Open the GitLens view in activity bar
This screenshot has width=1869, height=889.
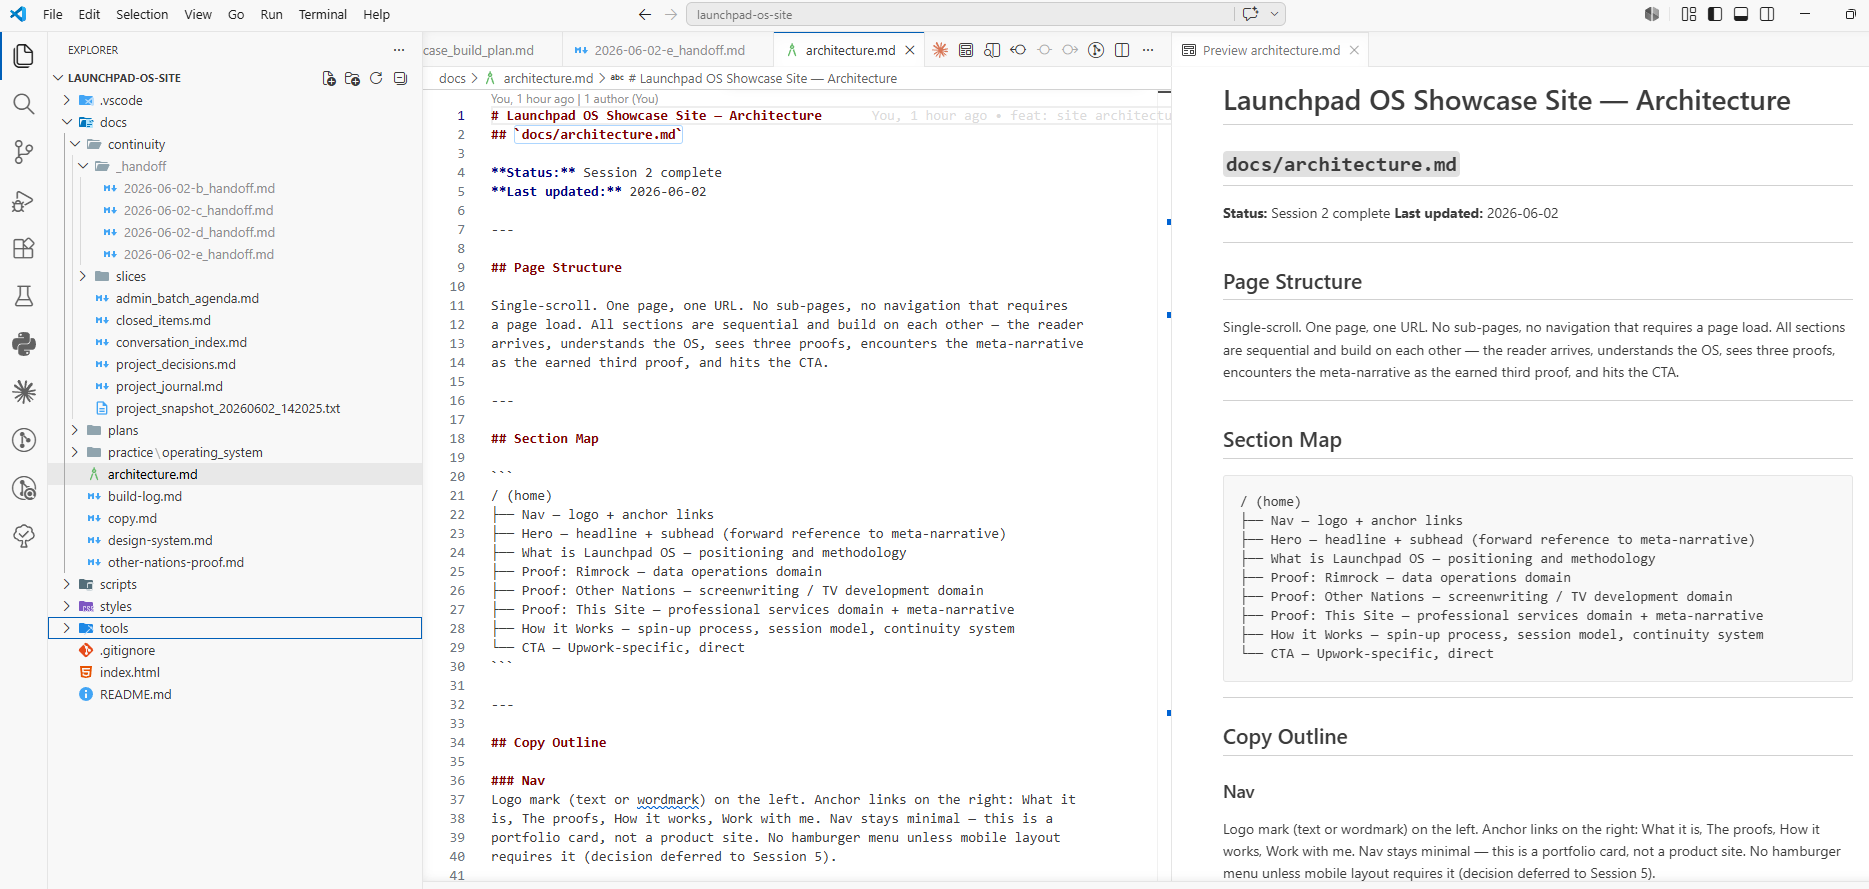24,440
